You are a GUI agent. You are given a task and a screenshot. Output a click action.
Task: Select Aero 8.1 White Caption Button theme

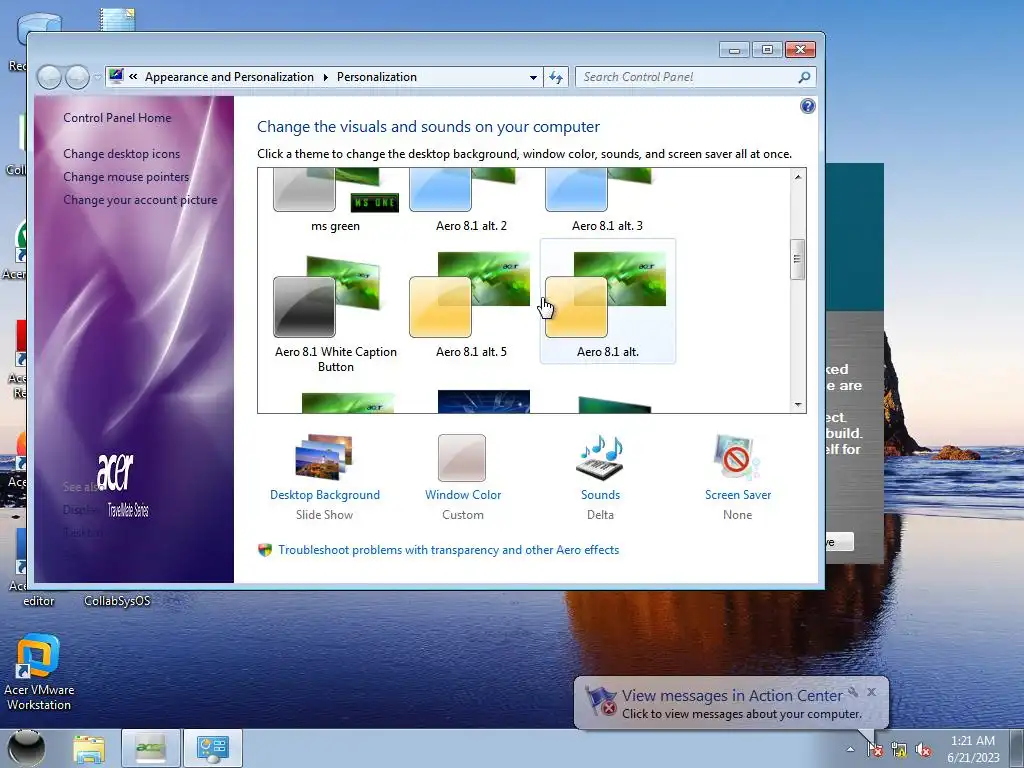tap(336, 313)
